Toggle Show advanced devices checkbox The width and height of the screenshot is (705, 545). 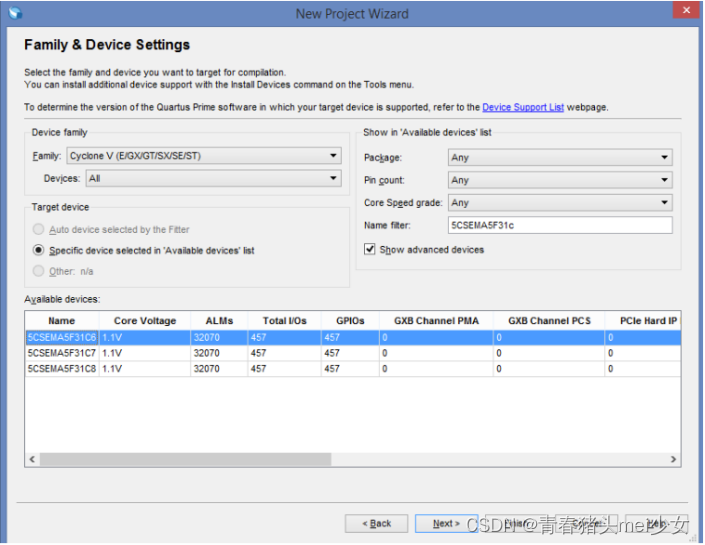370,249
